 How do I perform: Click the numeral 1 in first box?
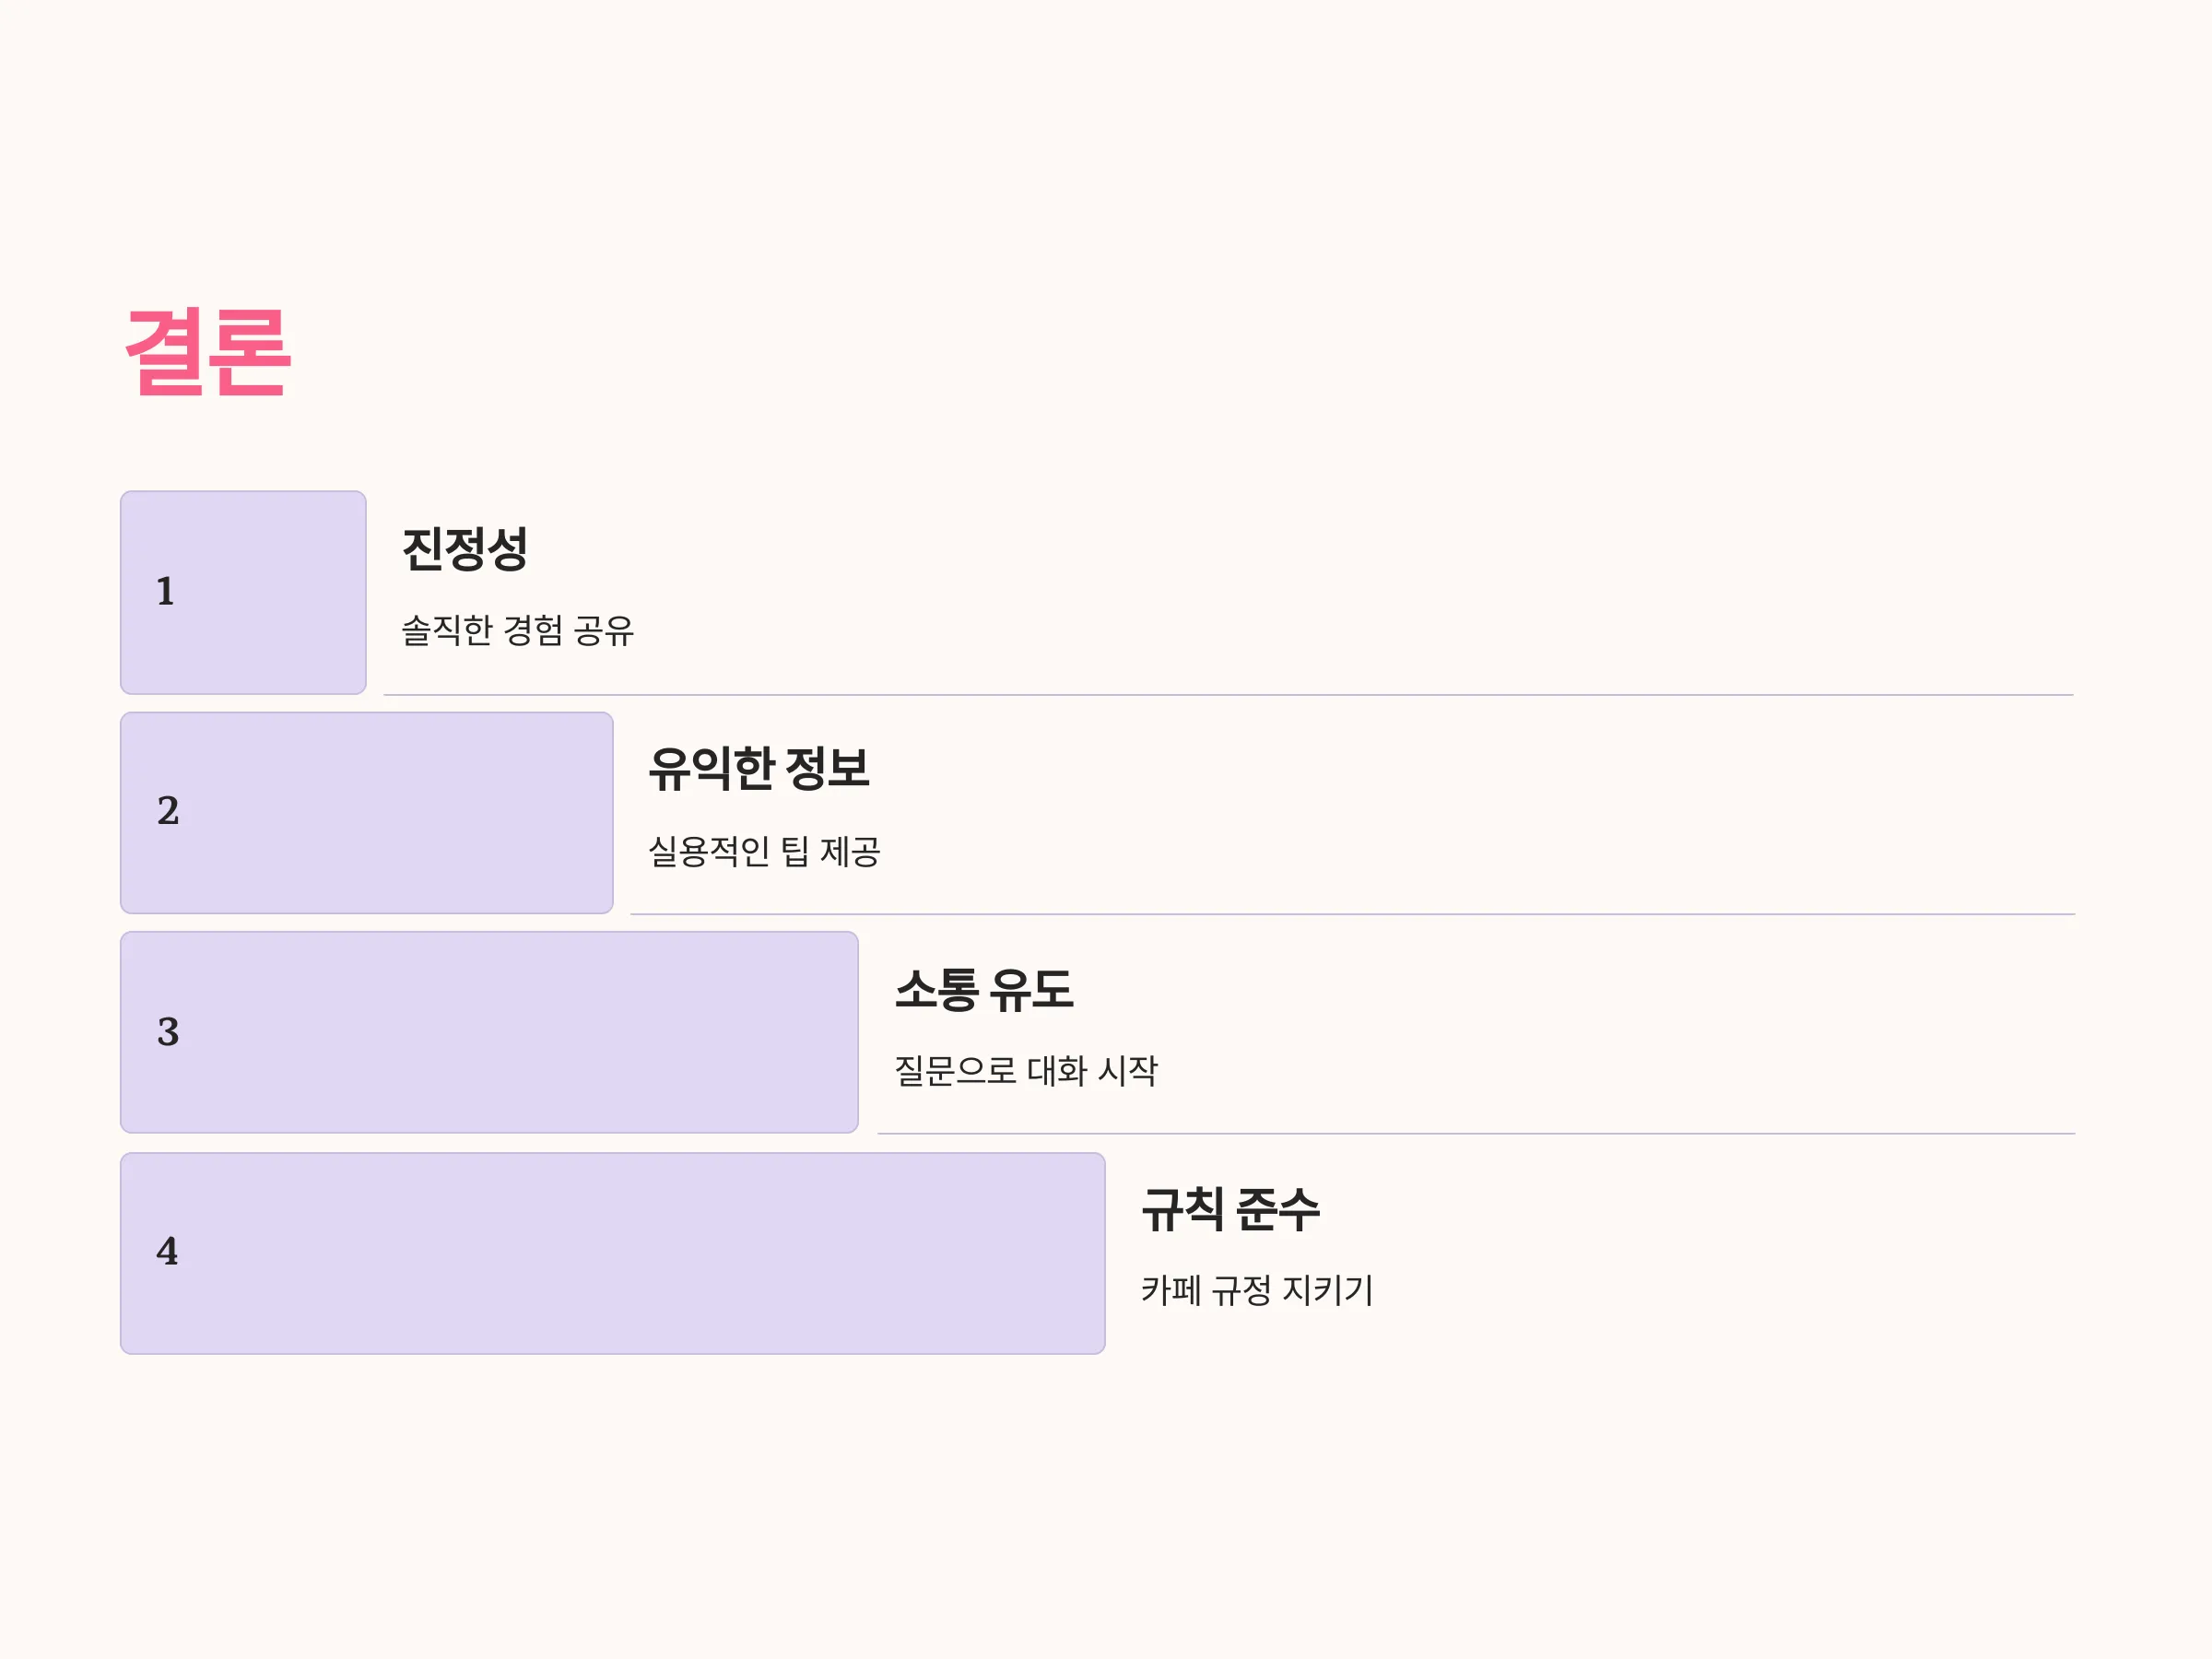pyautogui.click(x=166, y=591)
